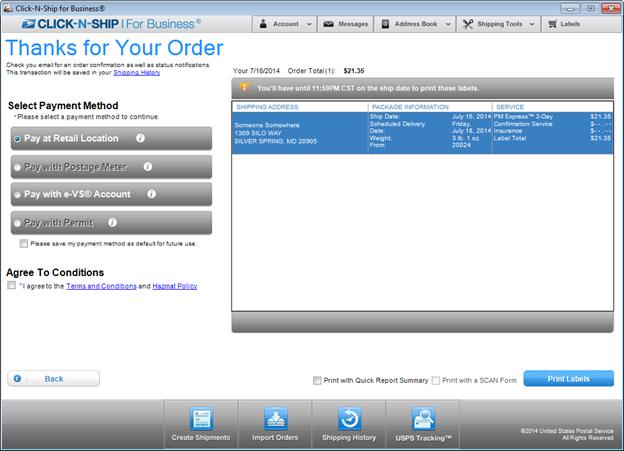Click the PACKAGE INFORMATION column header
Image resolution: width=624 pixels, height=451 pixels.
pyautogui.click(x=410, y=107)
